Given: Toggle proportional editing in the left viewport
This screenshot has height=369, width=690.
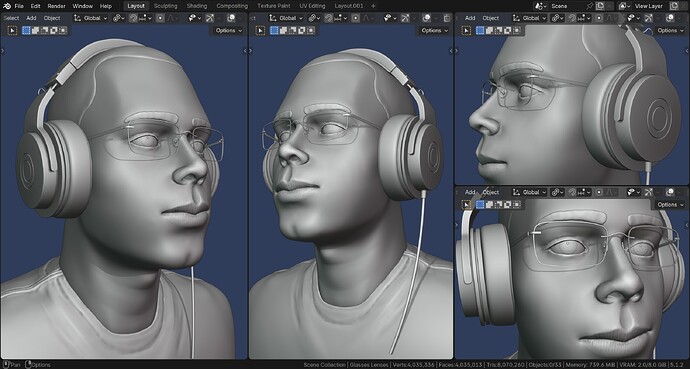Looking at the screenshot, I should [x=160, y=18].
